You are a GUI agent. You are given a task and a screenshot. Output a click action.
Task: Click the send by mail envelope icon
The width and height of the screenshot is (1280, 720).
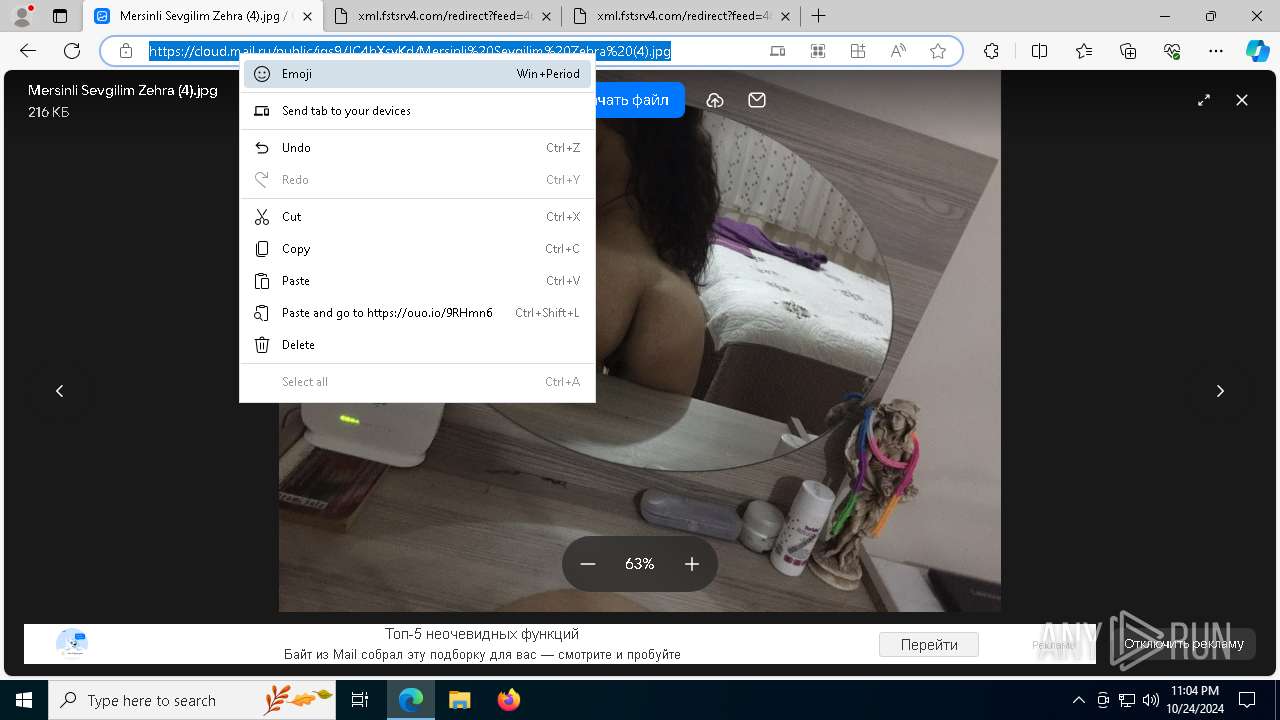click(x=757, y=100)
